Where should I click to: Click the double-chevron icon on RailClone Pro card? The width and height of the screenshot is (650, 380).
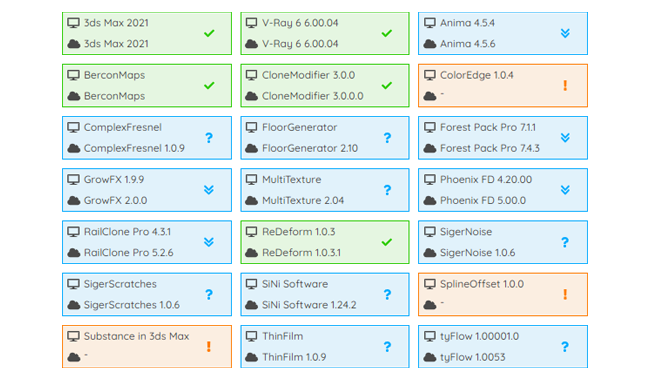coord(209,242)
